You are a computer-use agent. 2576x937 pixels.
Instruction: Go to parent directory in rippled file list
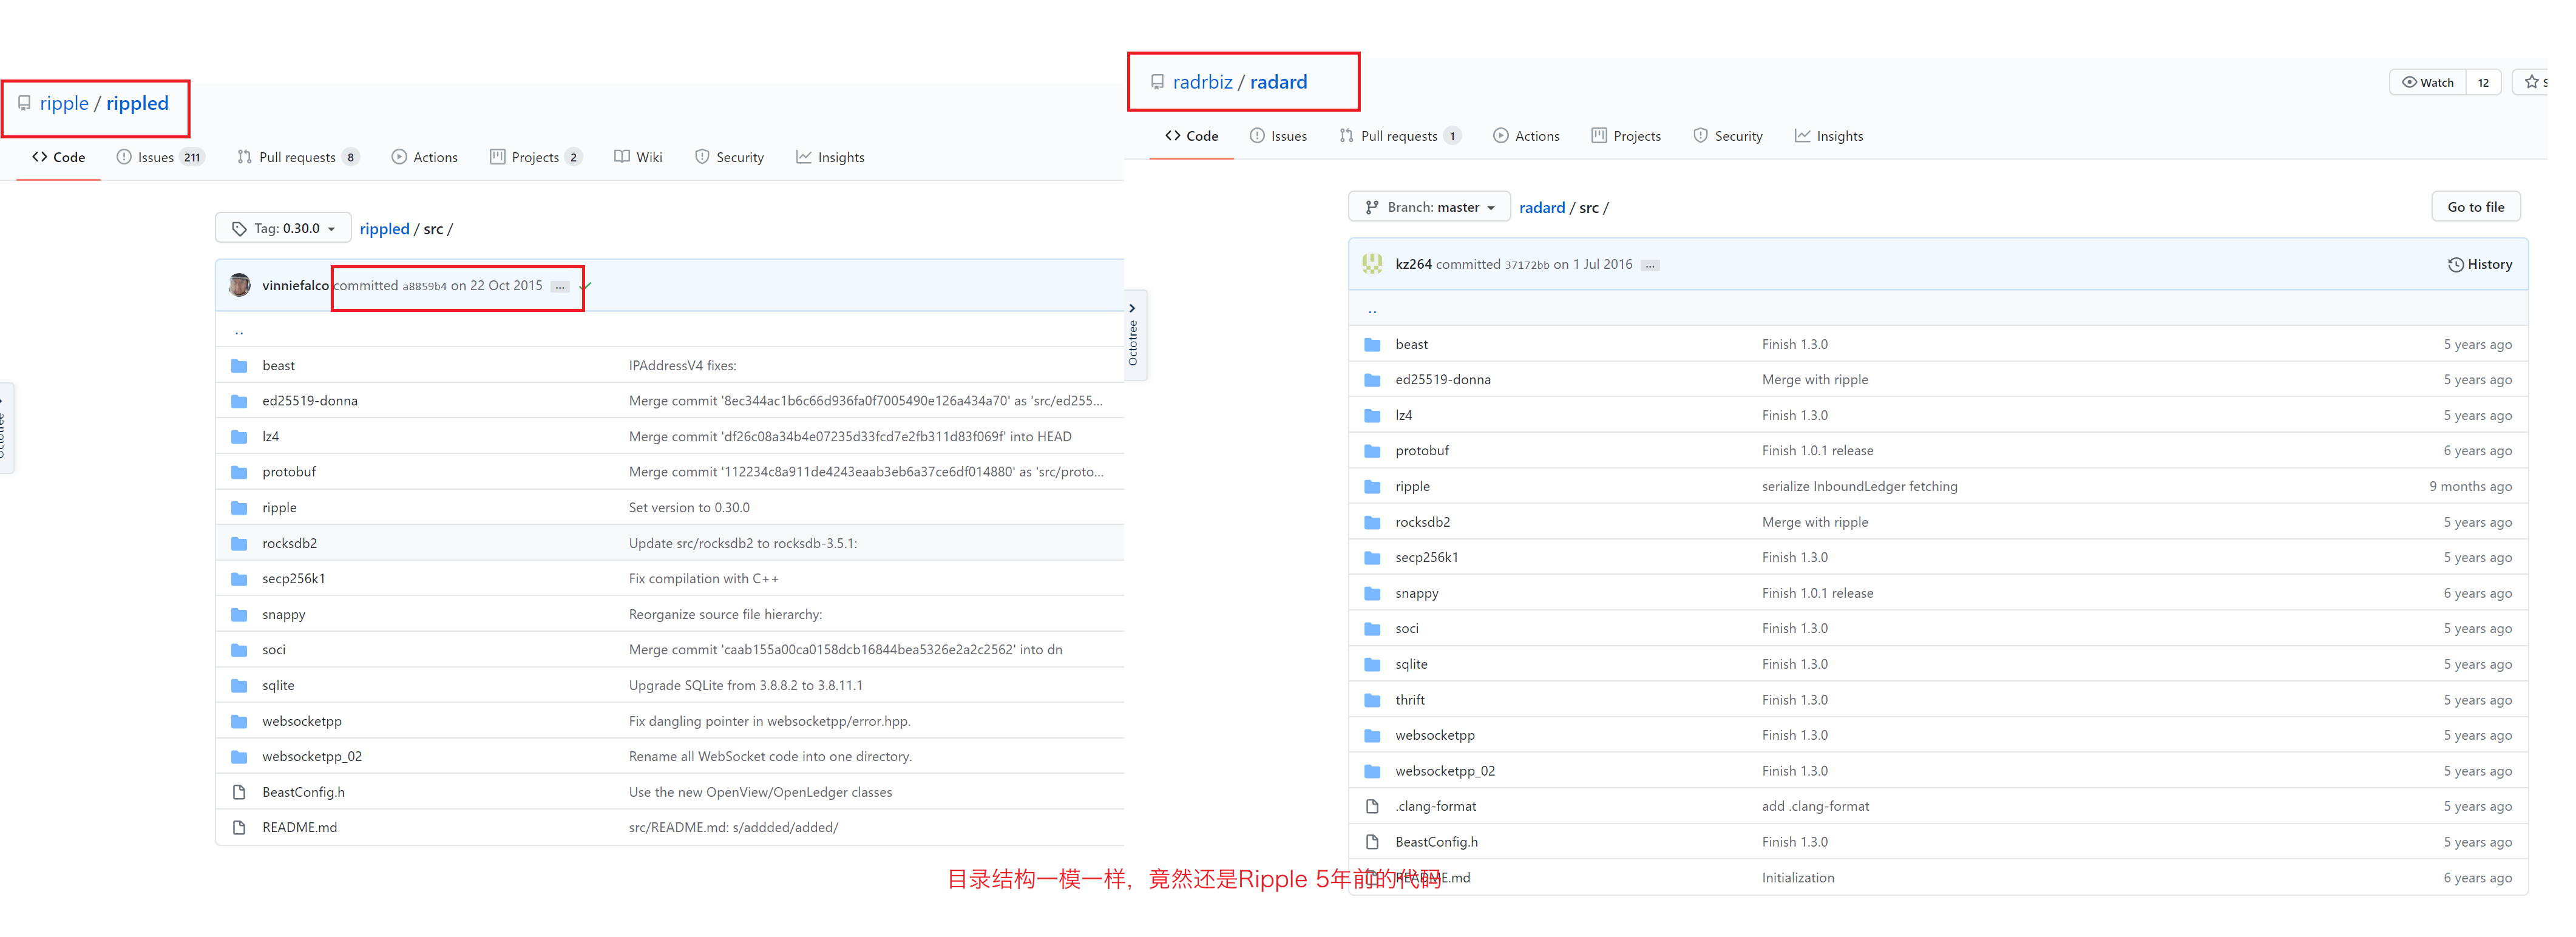tap(239, 330)
